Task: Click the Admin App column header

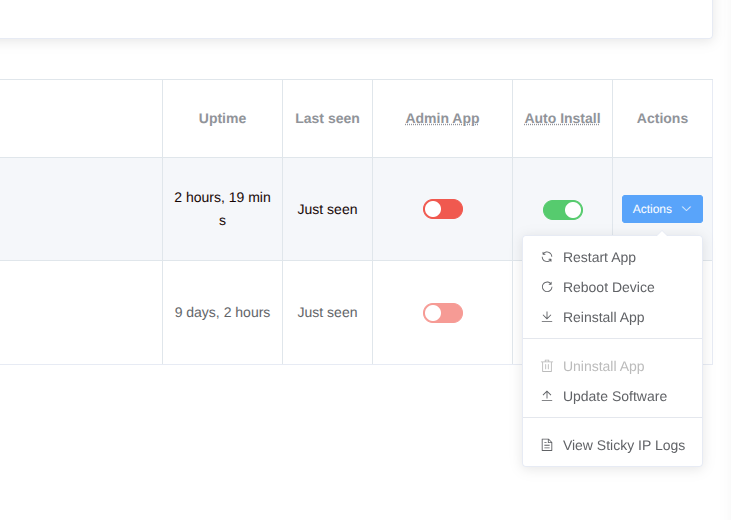Action: (442, 118)
